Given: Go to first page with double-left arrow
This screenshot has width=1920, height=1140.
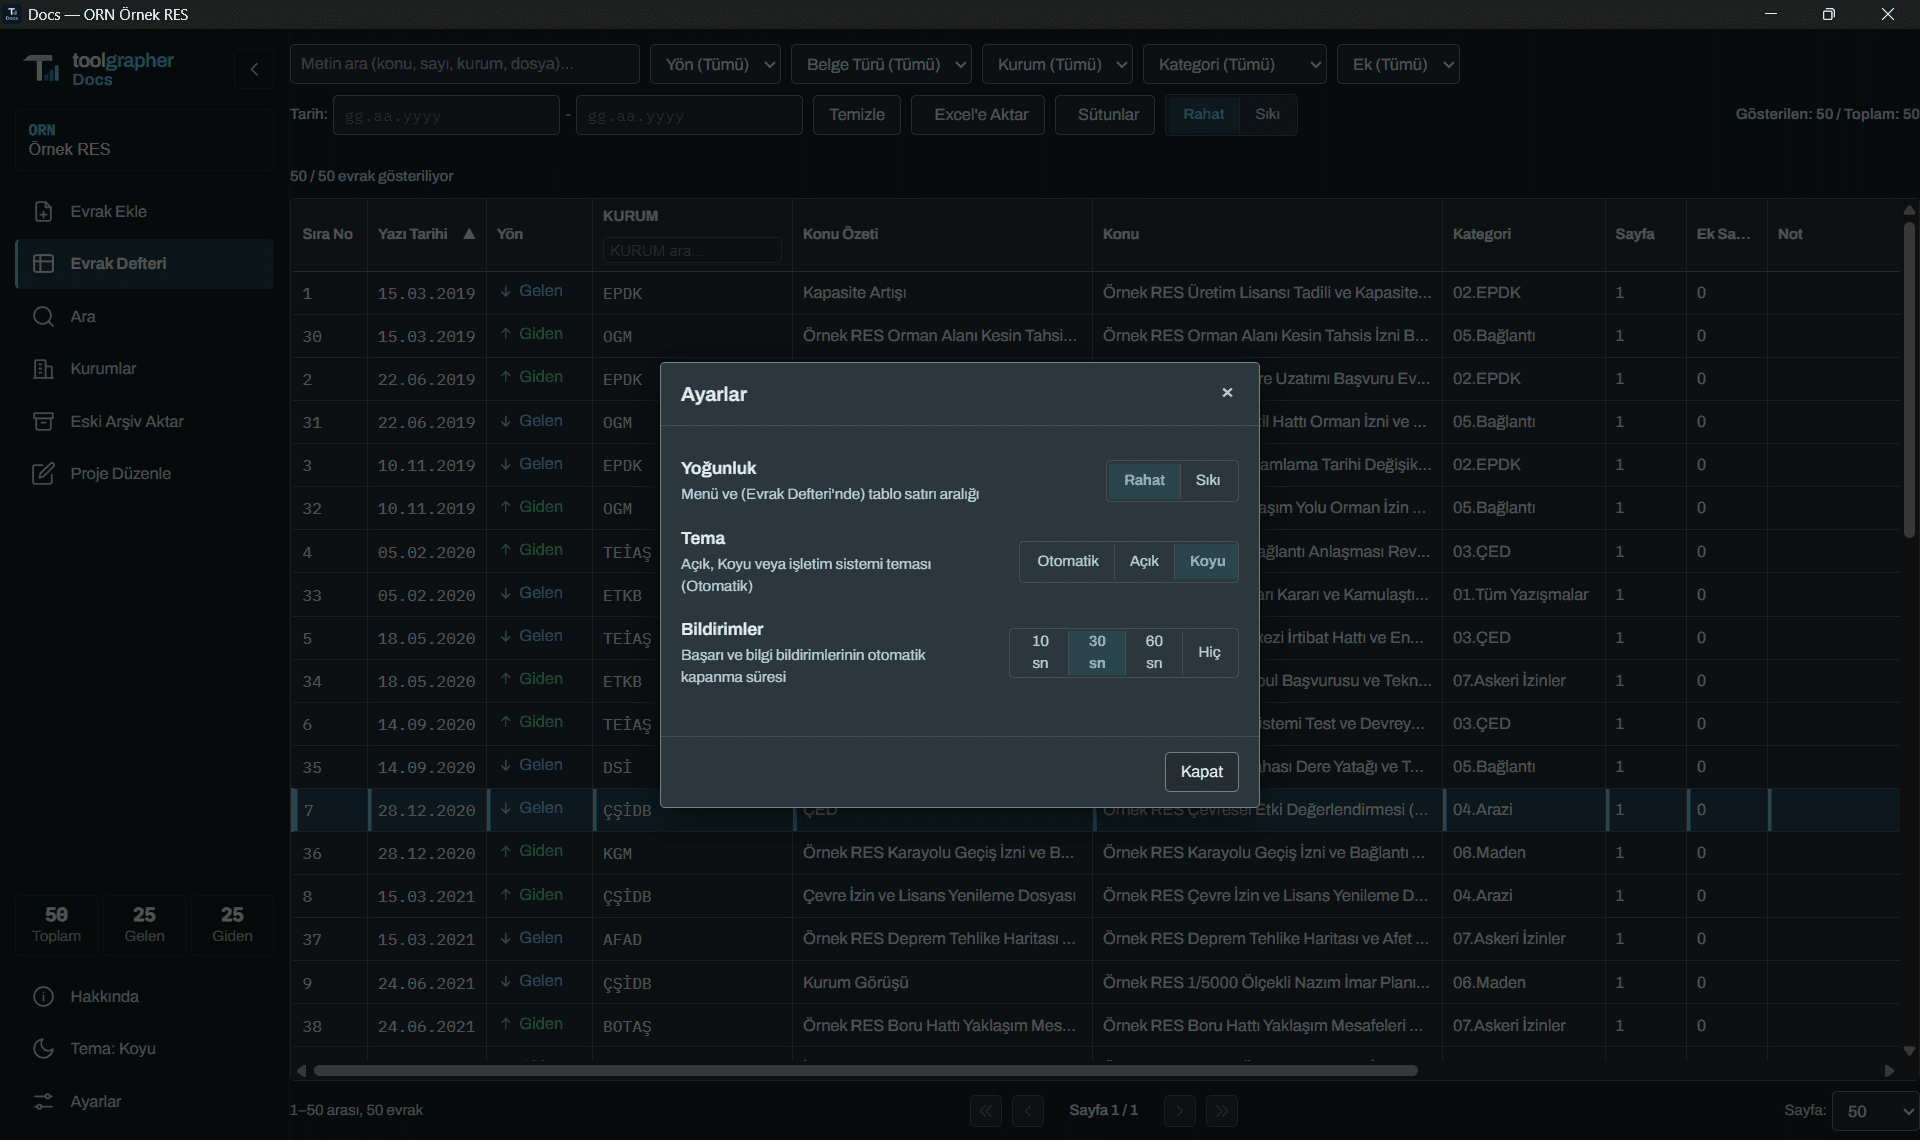Looking at the screenshot, I should click(986, 1110).
